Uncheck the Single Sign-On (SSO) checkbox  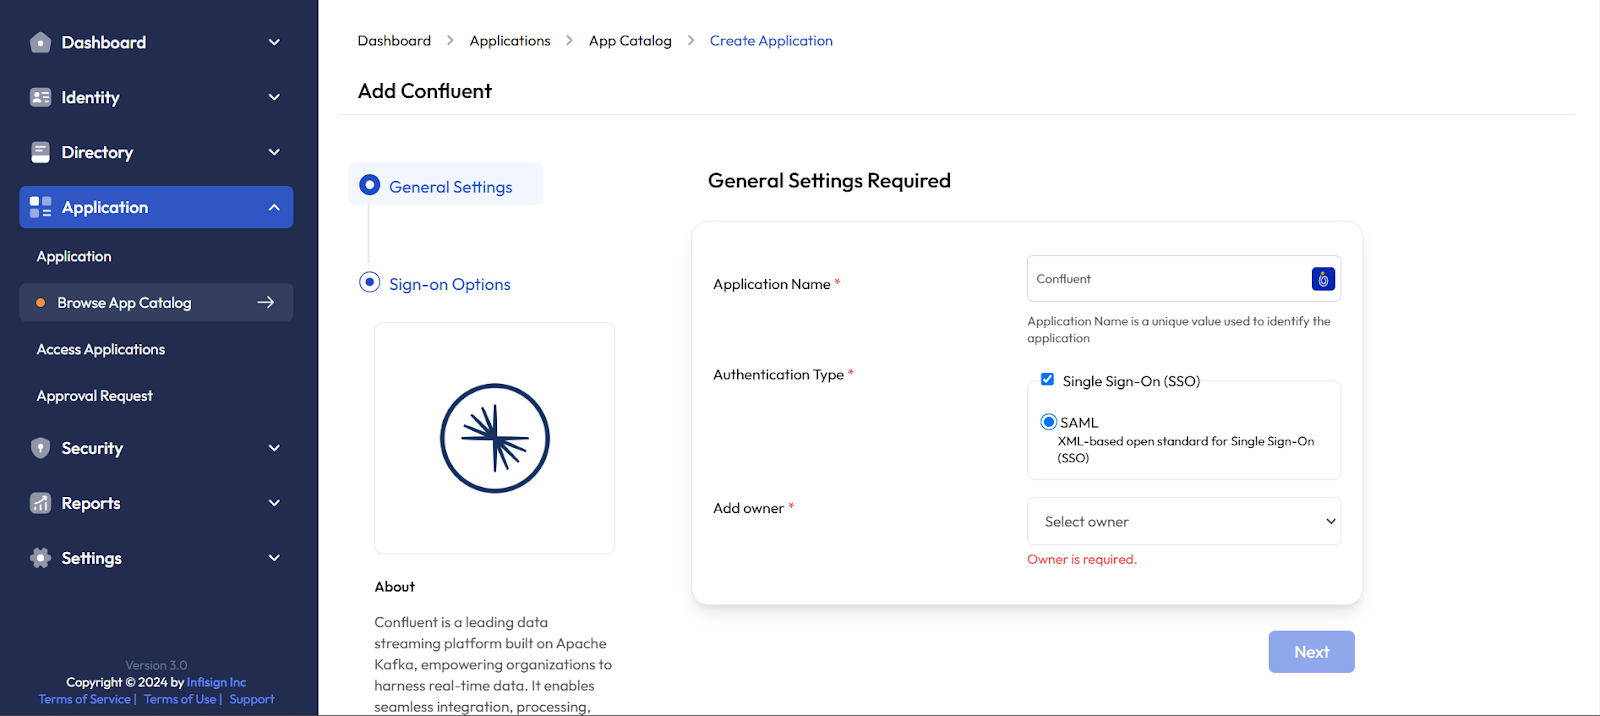[x=1047, y=379]
